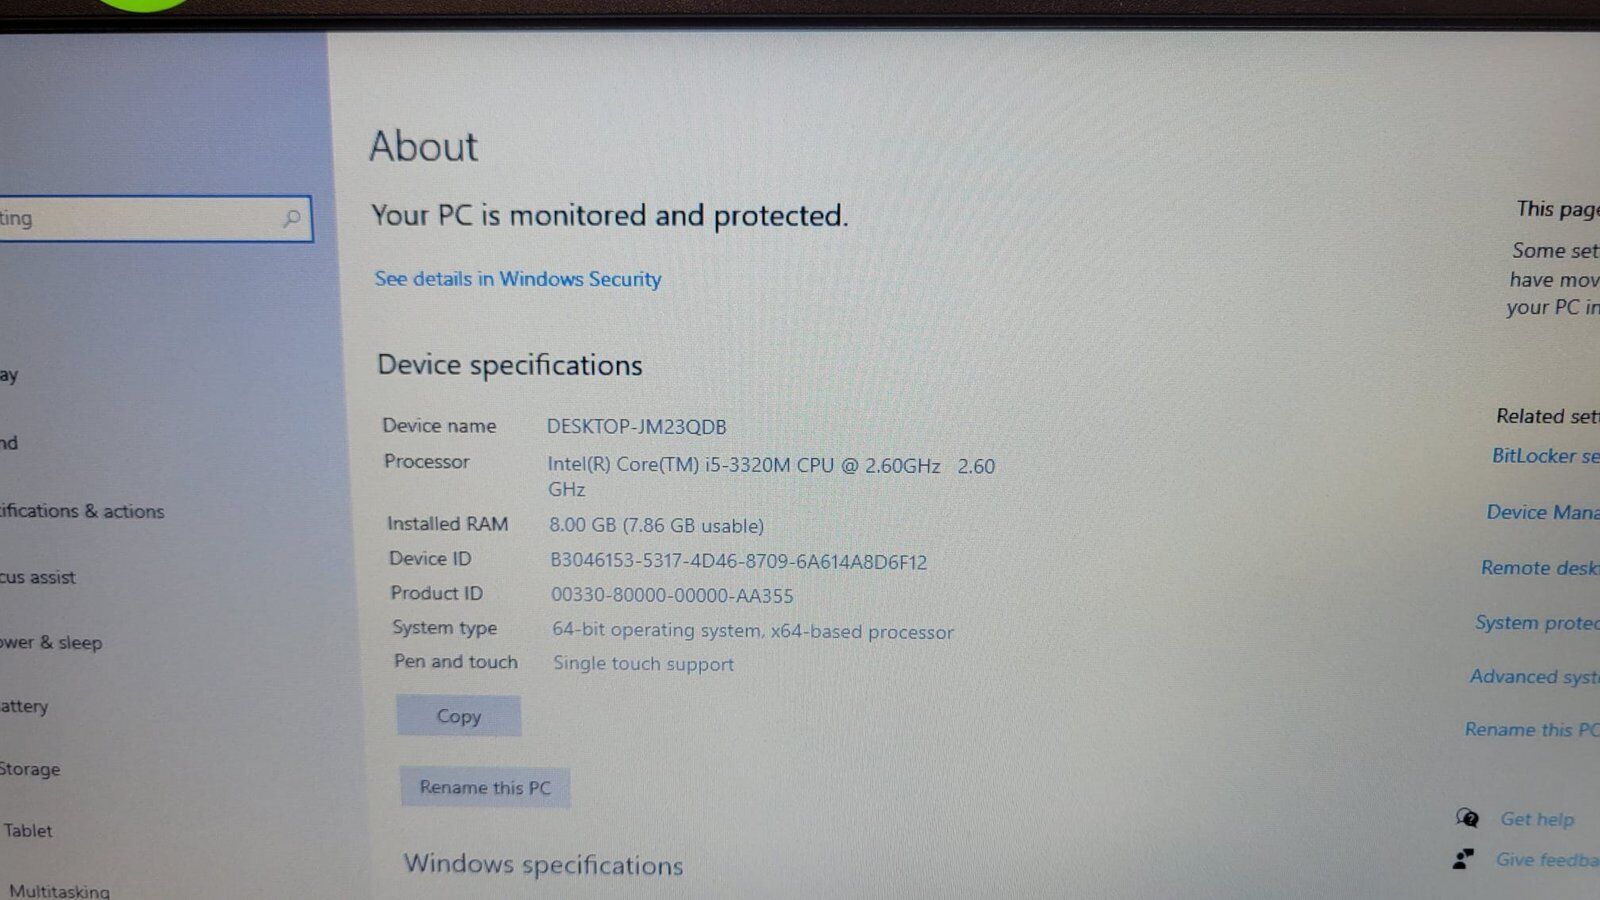
Task: Click the Get help chat icon
Action: point(1467,818)
